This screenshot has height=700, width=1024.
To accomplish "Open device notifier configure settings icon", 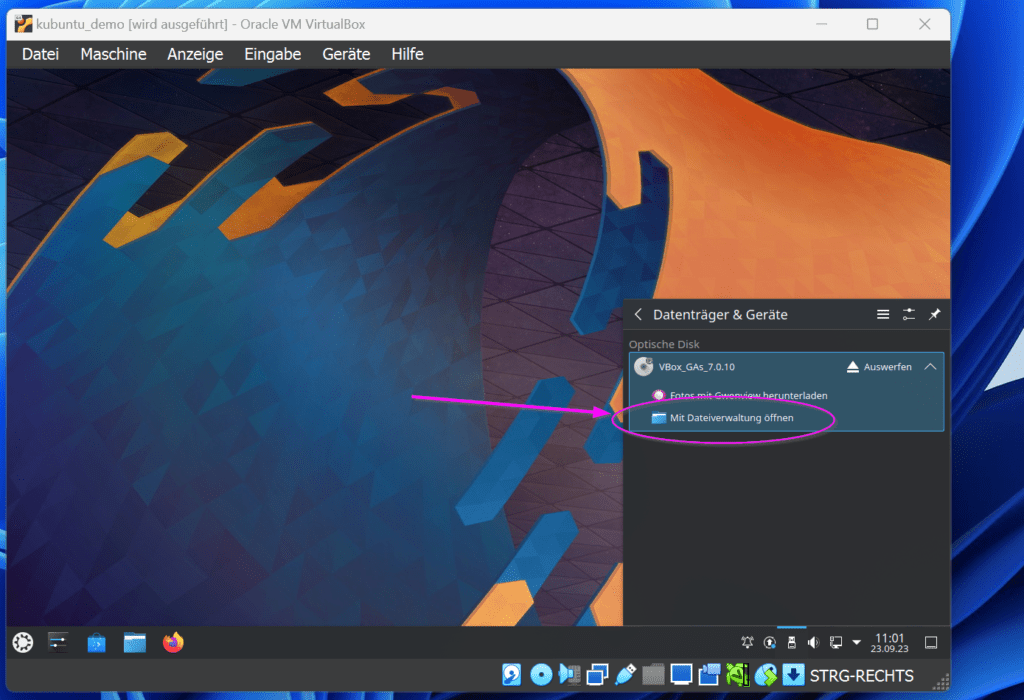I will [908, 315].
